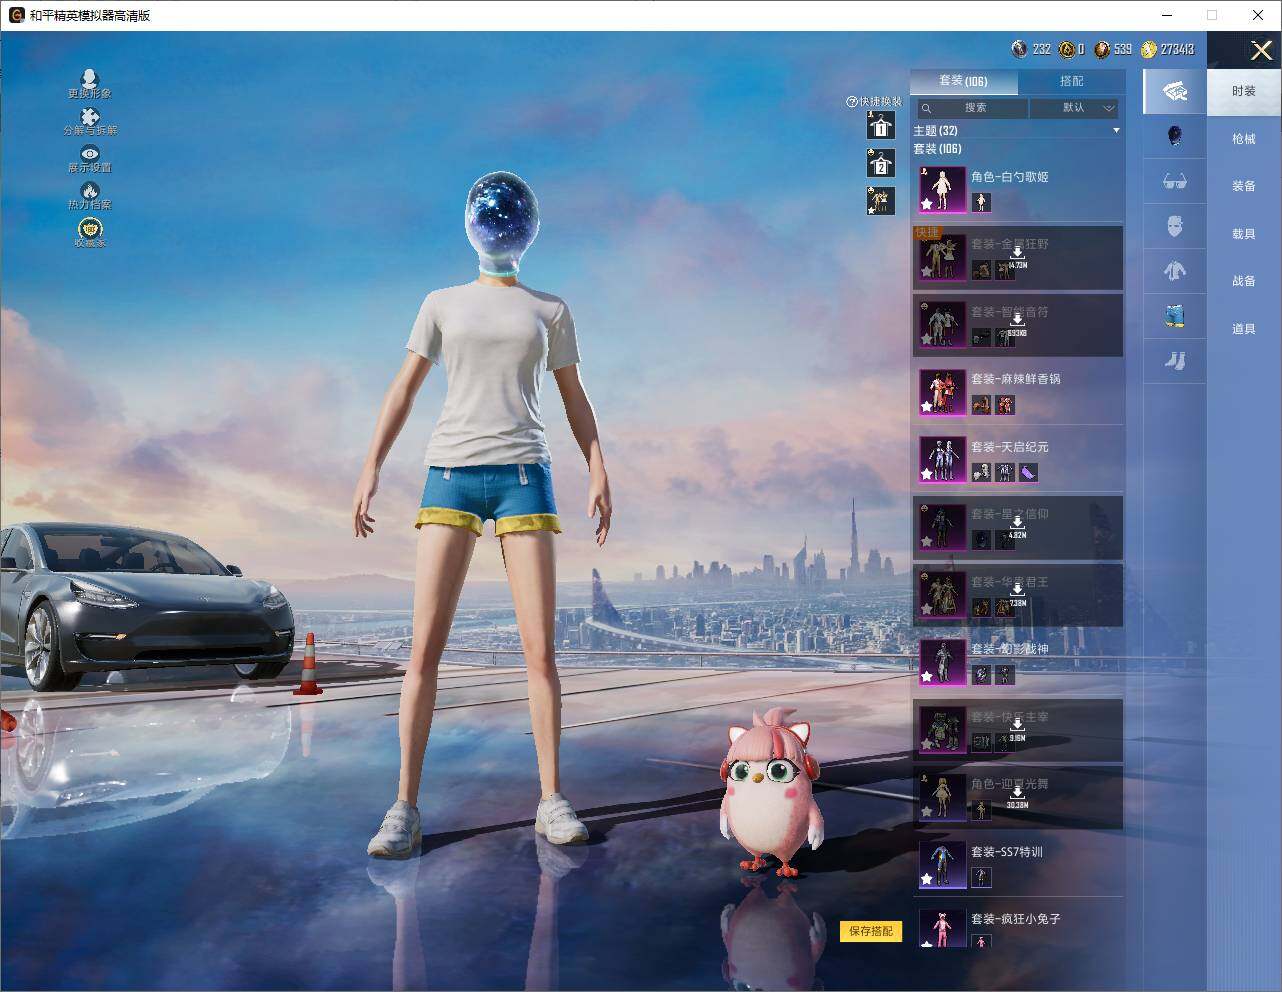
Task: Switch to 套装(106) tab
Action: [963, 81]
